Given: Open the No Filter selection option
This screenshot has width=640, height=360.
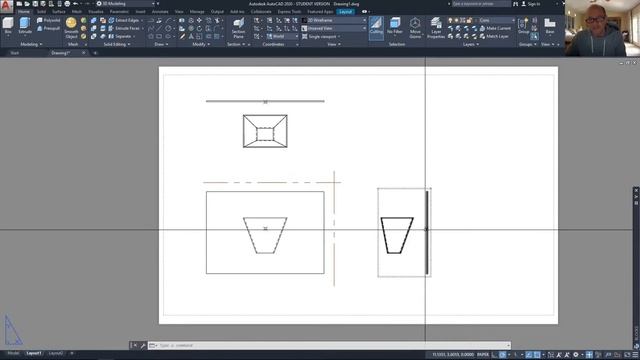Looking at the screenshot, I should [395, 26].
